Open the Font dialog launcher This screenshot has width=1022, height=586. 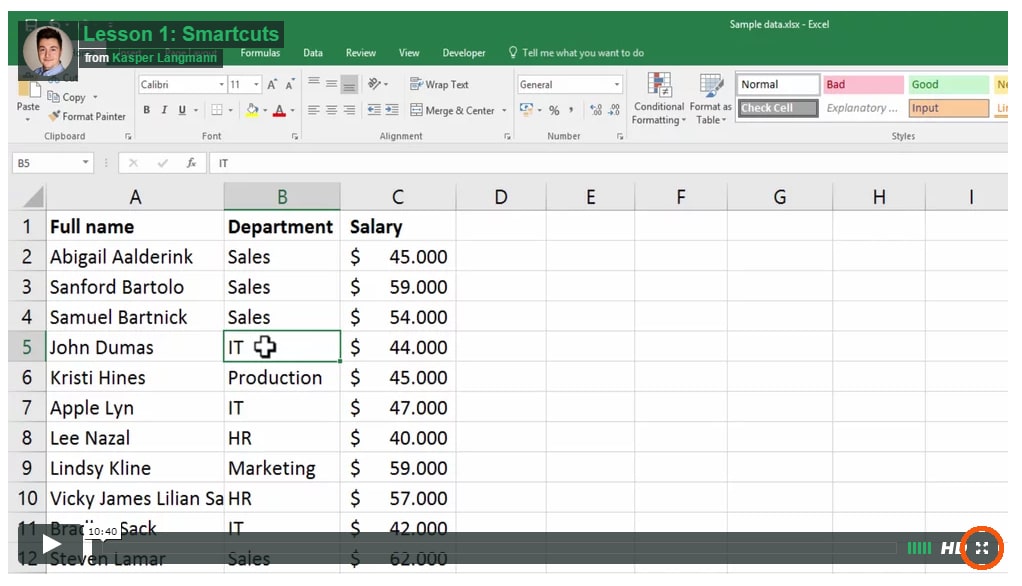click(295, 136)
